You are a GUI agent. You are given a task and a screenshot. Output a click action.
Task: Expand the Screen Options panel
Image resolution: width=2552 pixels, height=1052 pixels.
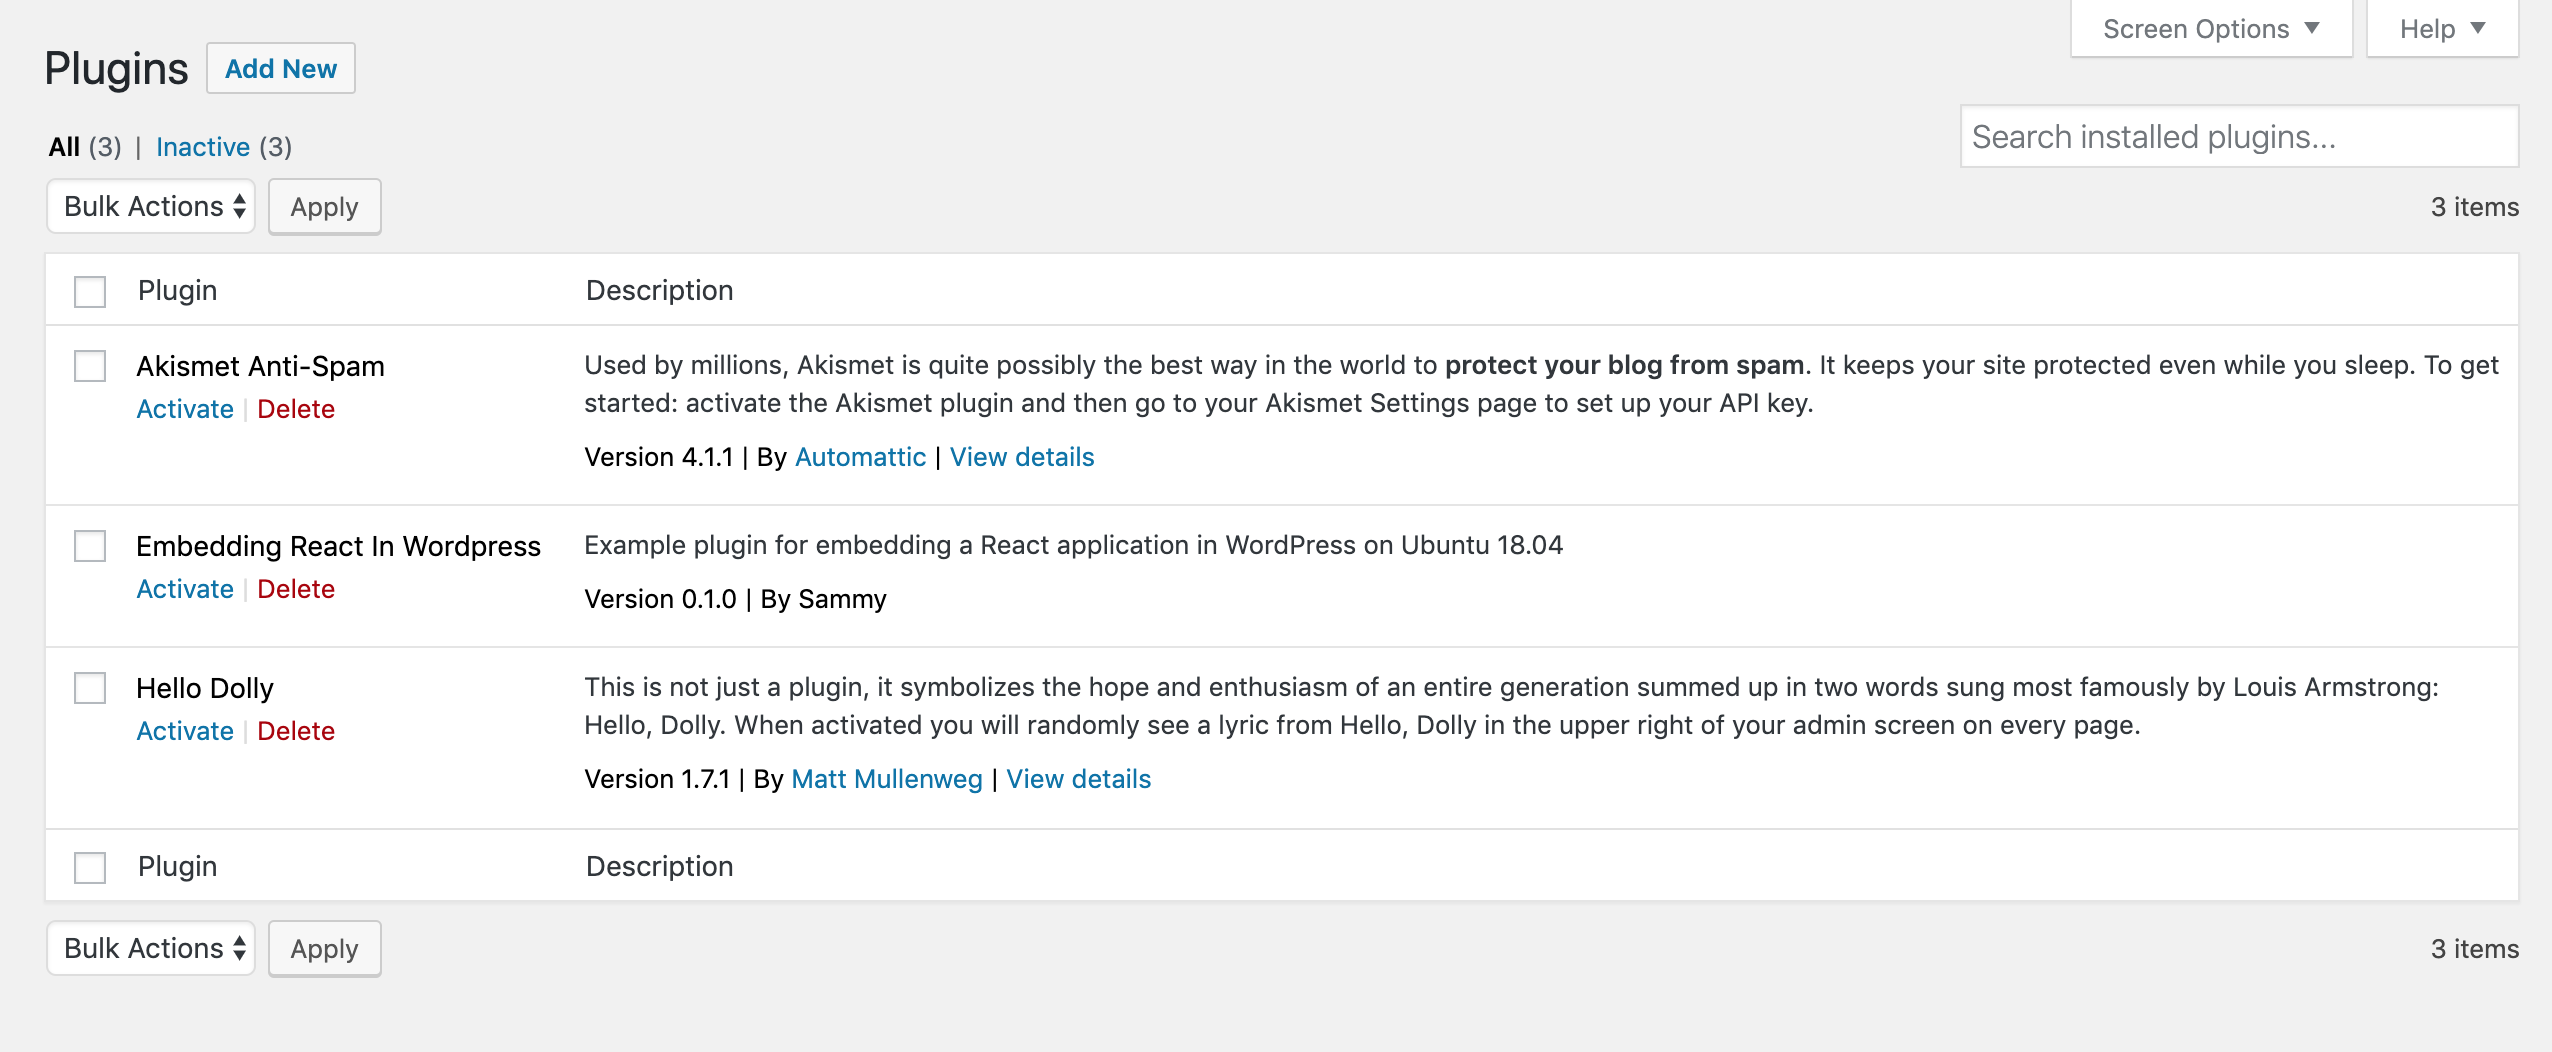[2210, 29]
